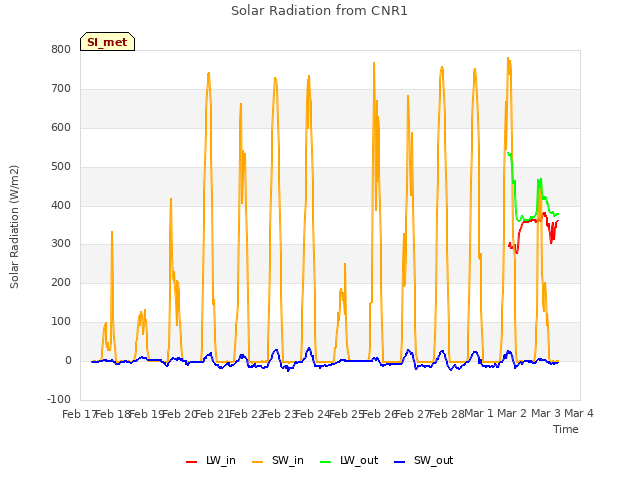Click the Feb 17 x-axis label

coord(79,414)
